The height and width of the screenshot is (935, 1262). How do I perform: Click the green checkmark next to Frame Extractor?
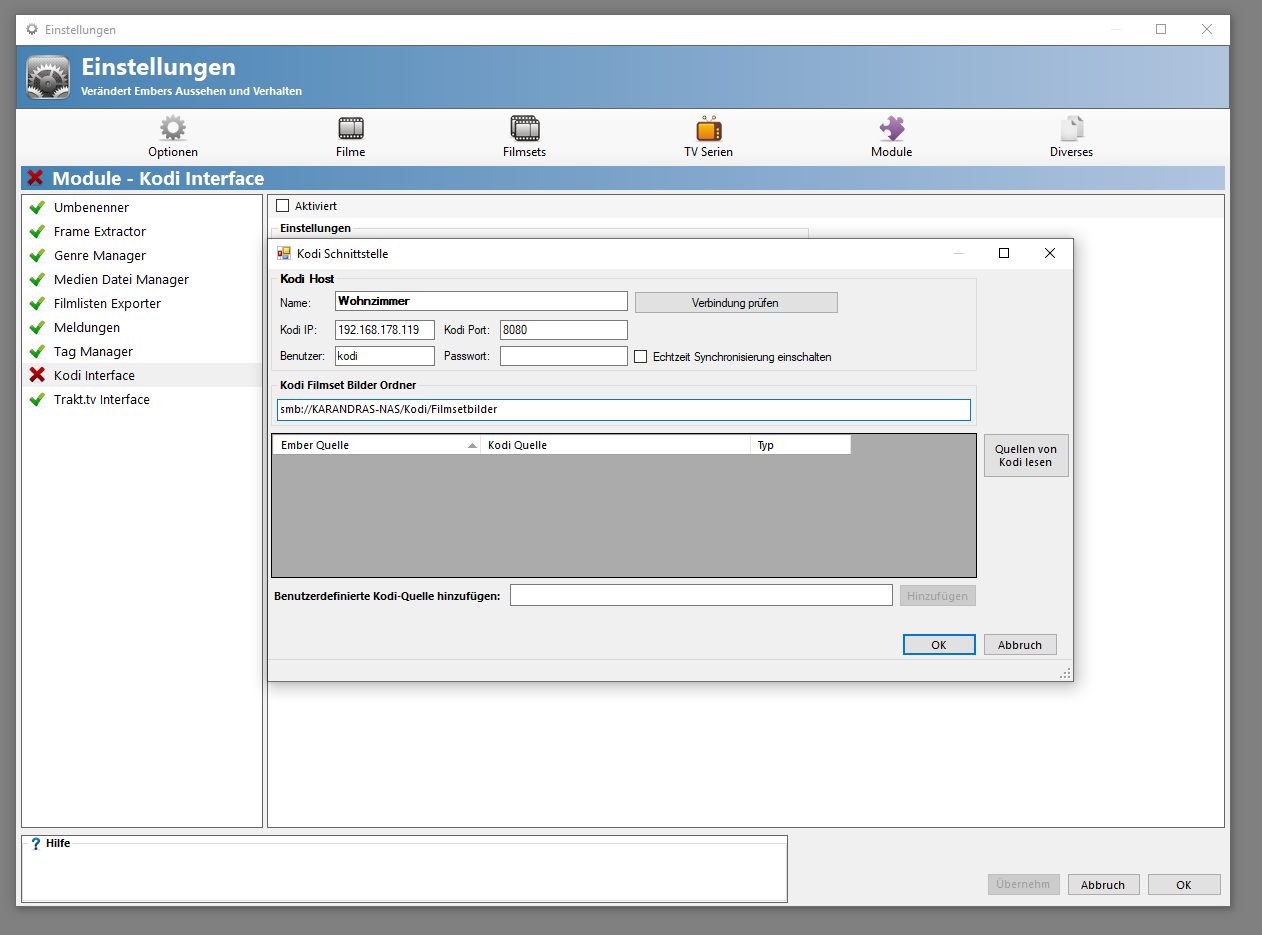coord(37,231)
